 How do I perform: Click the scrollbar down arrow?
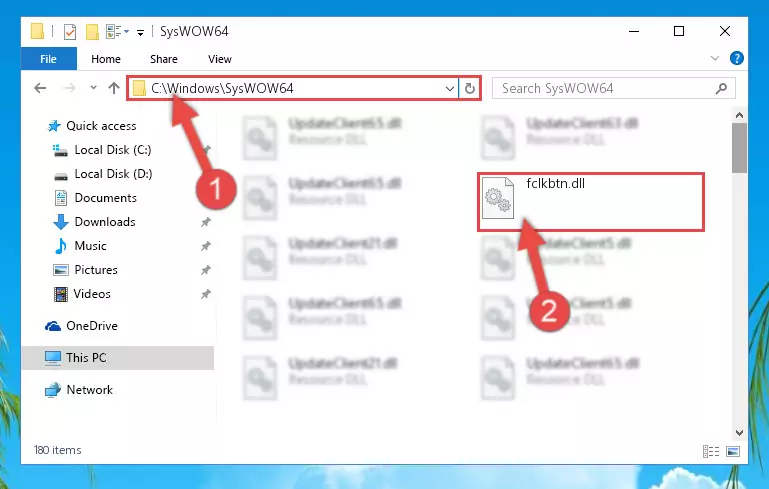pos(739,433)
